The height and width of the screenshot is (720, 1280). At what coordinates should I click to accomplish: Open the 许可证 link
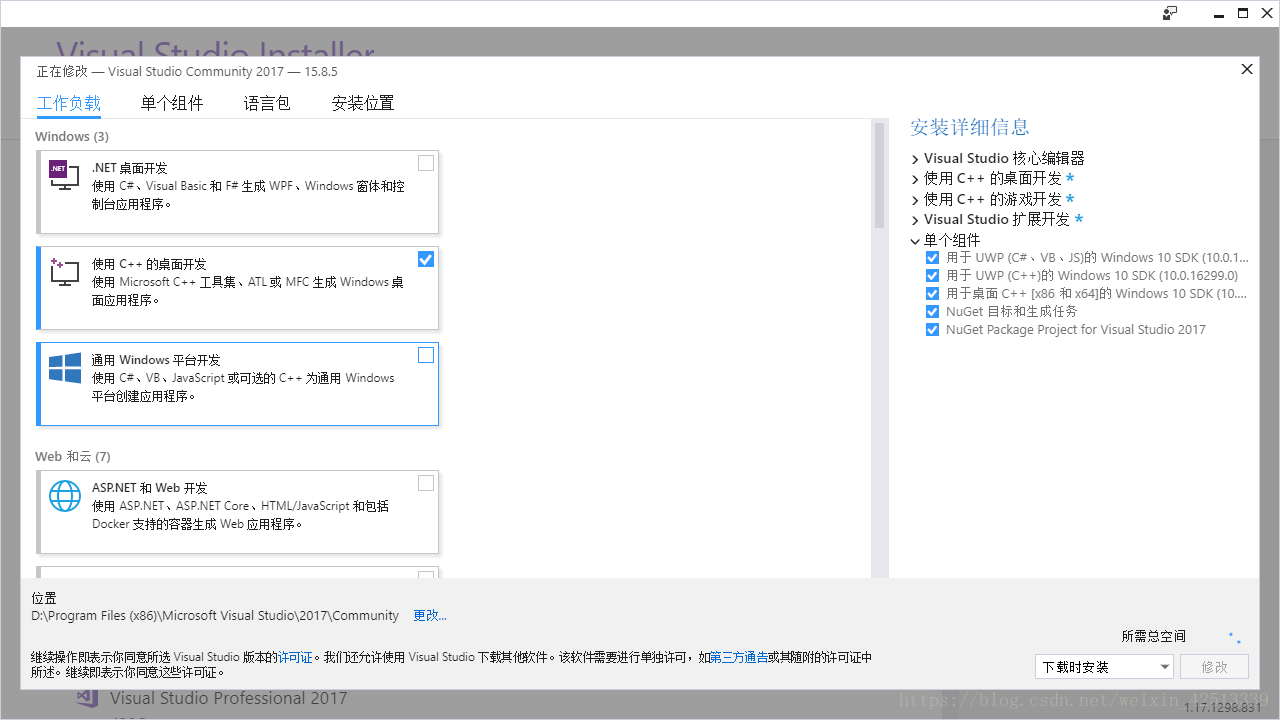click(x=295, y=657)
